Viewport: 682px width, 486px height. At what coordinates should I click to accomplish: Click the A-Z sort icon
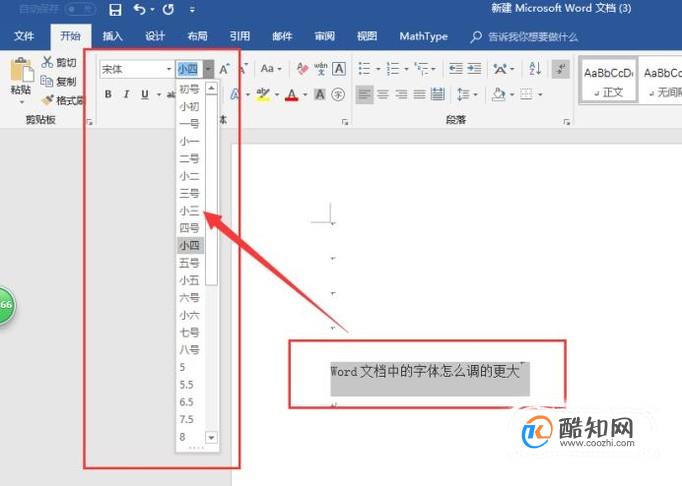[535, 68]
